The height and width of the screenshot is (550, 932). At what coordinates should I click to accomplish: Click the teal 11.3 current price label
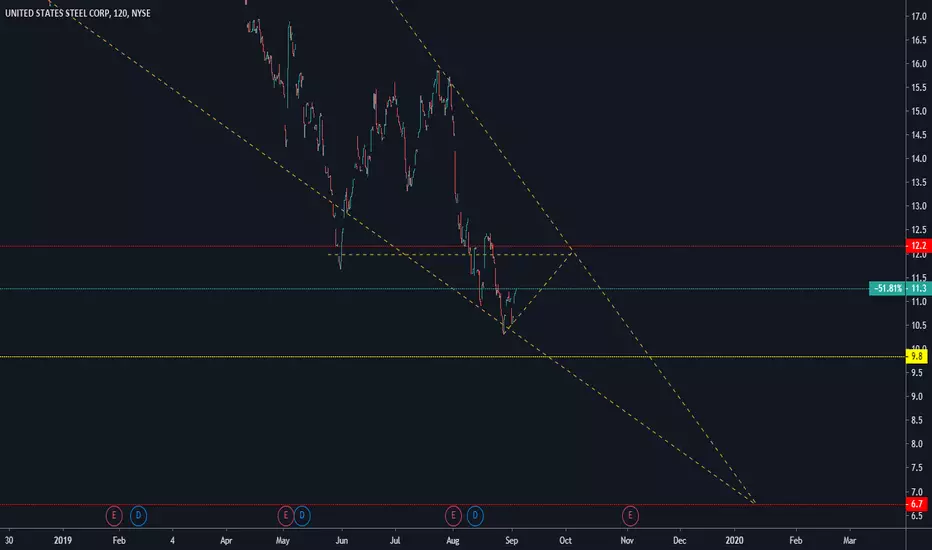918,288
